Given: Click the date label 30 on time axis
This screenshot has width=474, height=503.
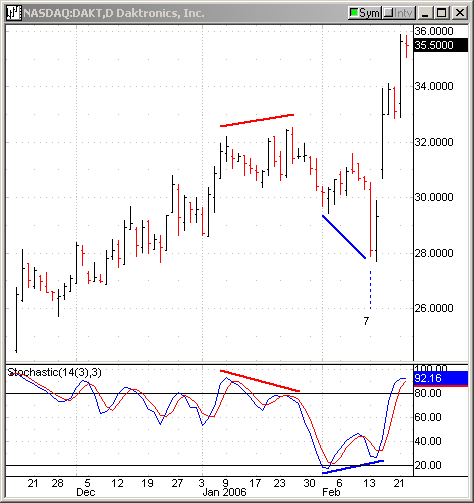Looking at the screenshot, I should tap(309, 483).
